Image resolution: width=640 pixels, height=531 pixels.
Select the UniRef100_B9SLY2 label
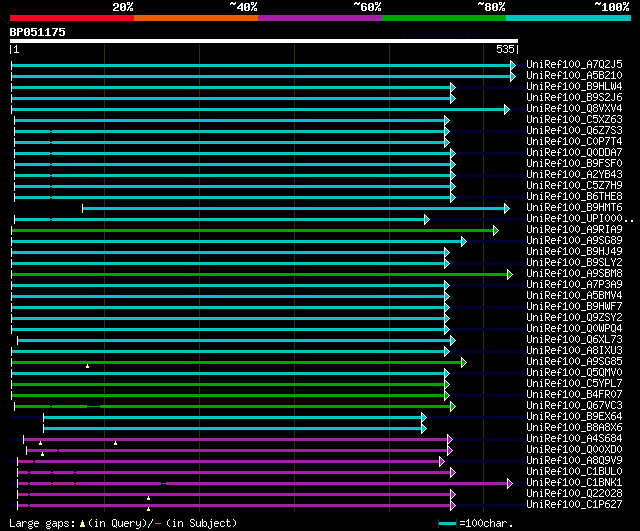click(x=574, y=263)
